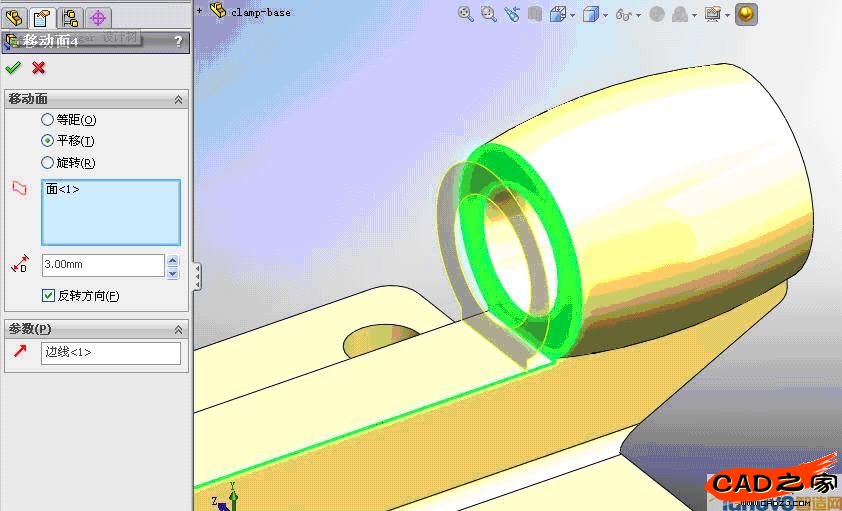
Task: Click the Zoom to Fit magnifier icon
Action: pos(465,14)
